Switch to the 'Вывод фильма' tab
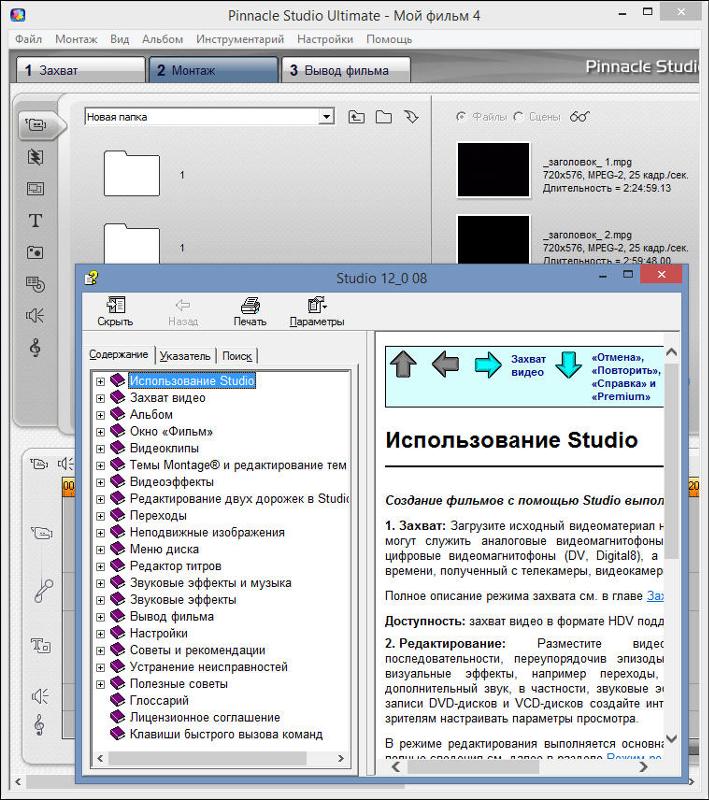The image size is (709, 800). 346,70
